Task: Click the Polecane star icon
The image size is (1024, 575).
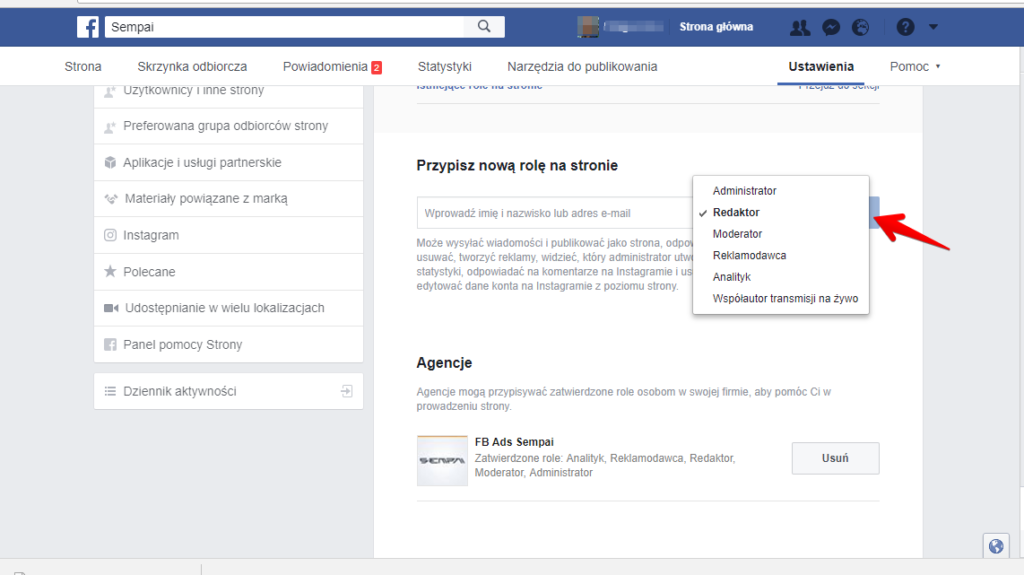Action: click(110, 271)
